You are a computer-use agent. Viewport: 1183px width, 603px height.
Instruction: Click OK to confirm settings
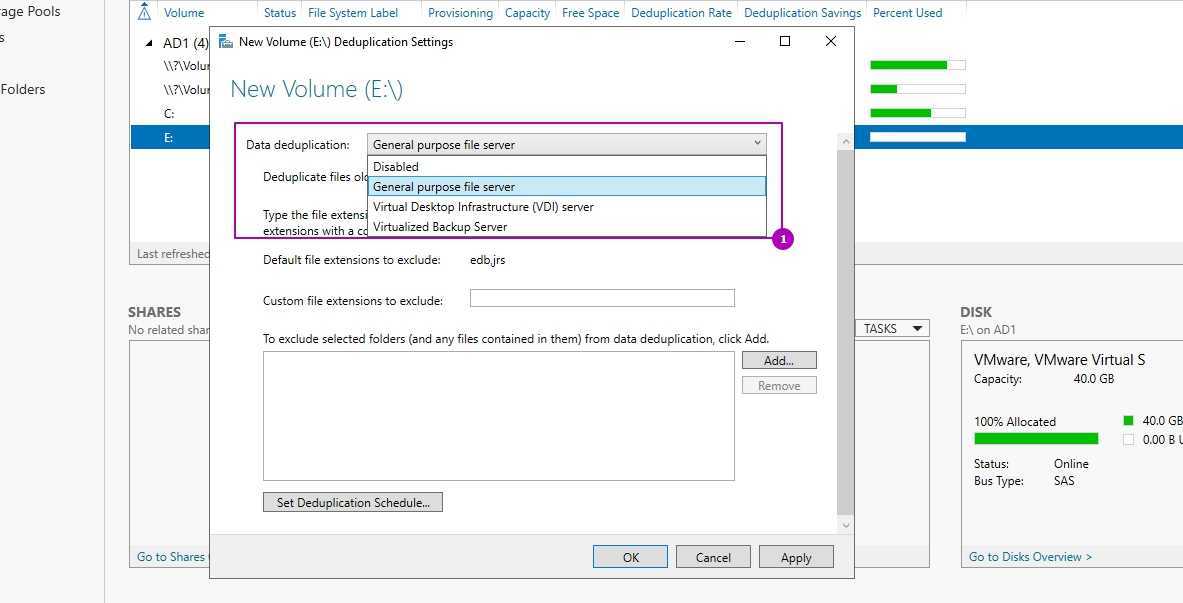tap(630, 557)
